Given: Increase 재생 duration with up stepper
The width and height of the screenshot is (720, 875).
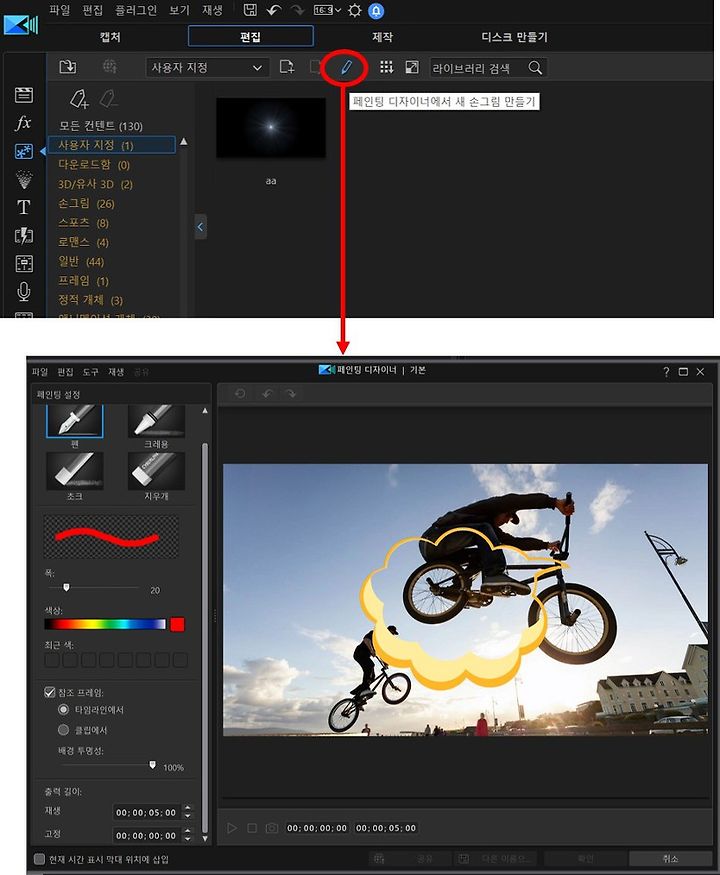Looking at the screenshot, I should 188,808.
